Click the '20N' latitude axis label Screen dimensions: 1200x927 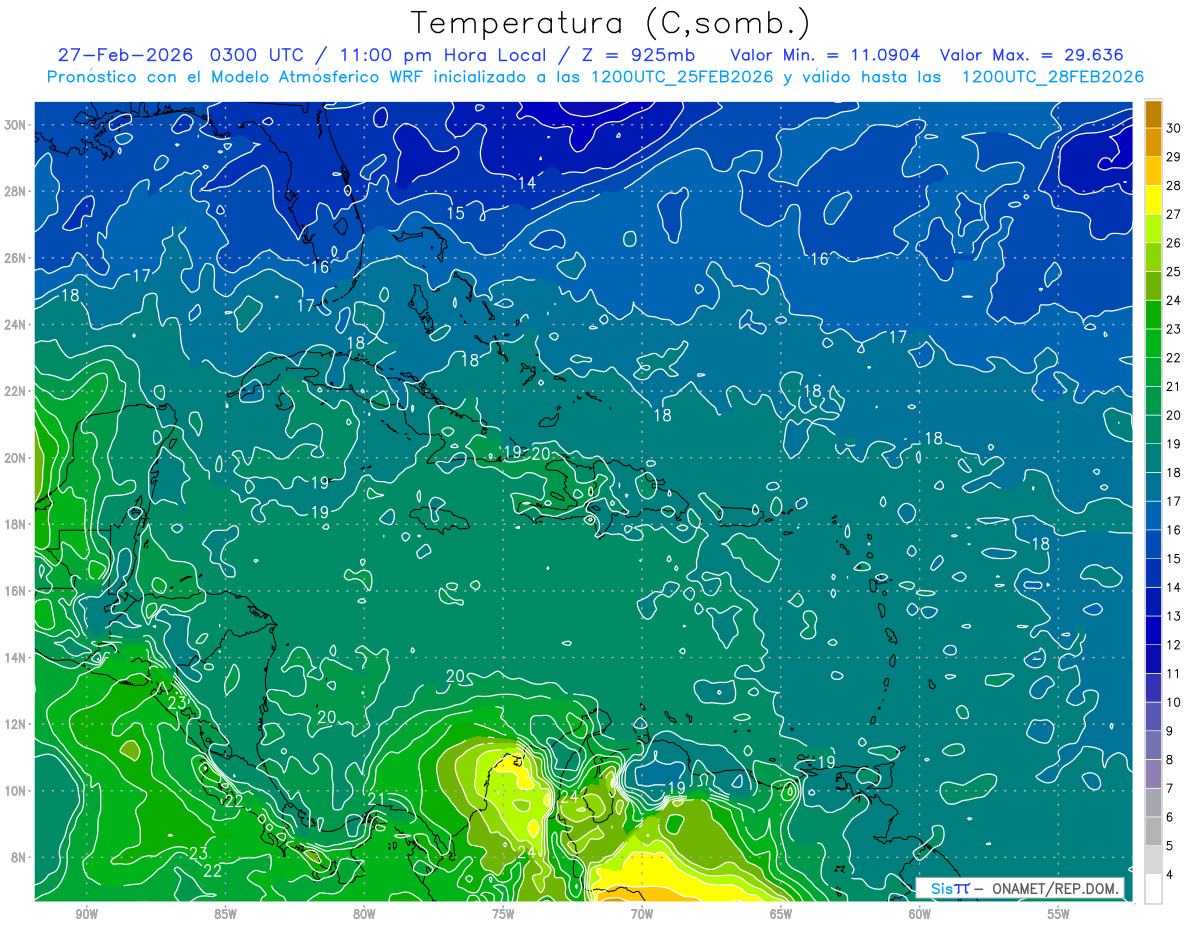coord(17,458)
